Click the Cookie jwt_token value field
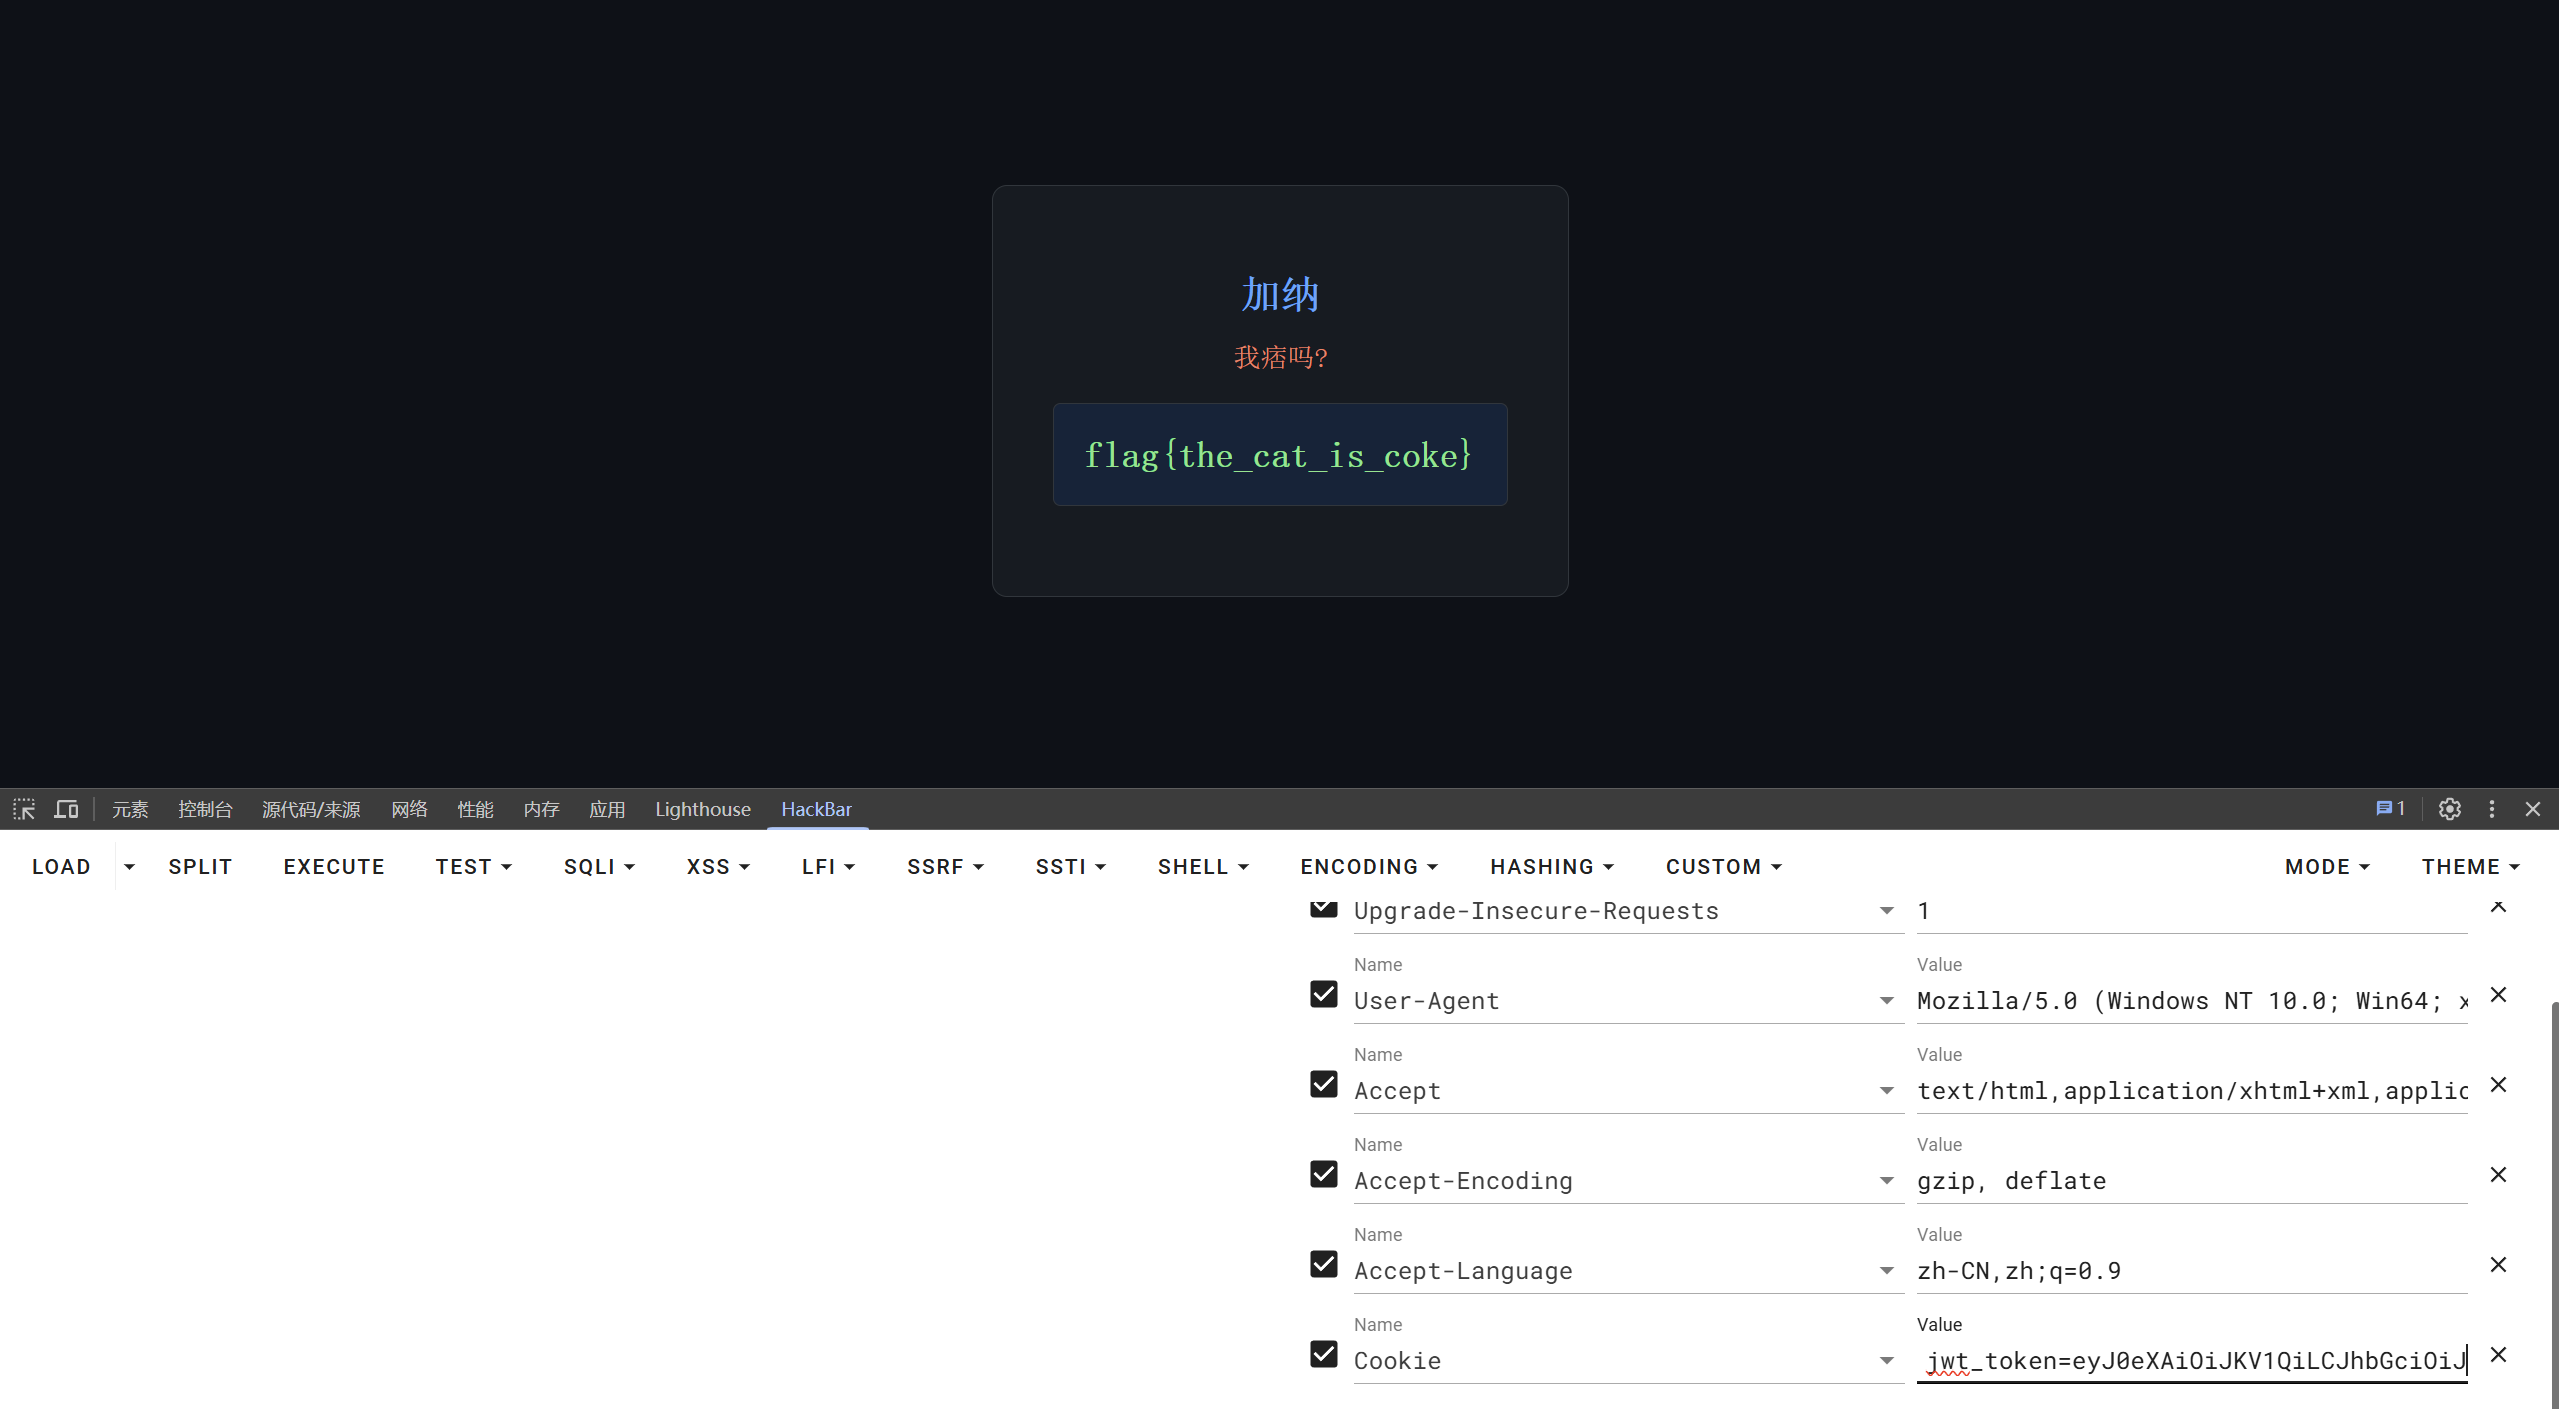This screenshot has width=2559, height=1409. point(2190,1361)
